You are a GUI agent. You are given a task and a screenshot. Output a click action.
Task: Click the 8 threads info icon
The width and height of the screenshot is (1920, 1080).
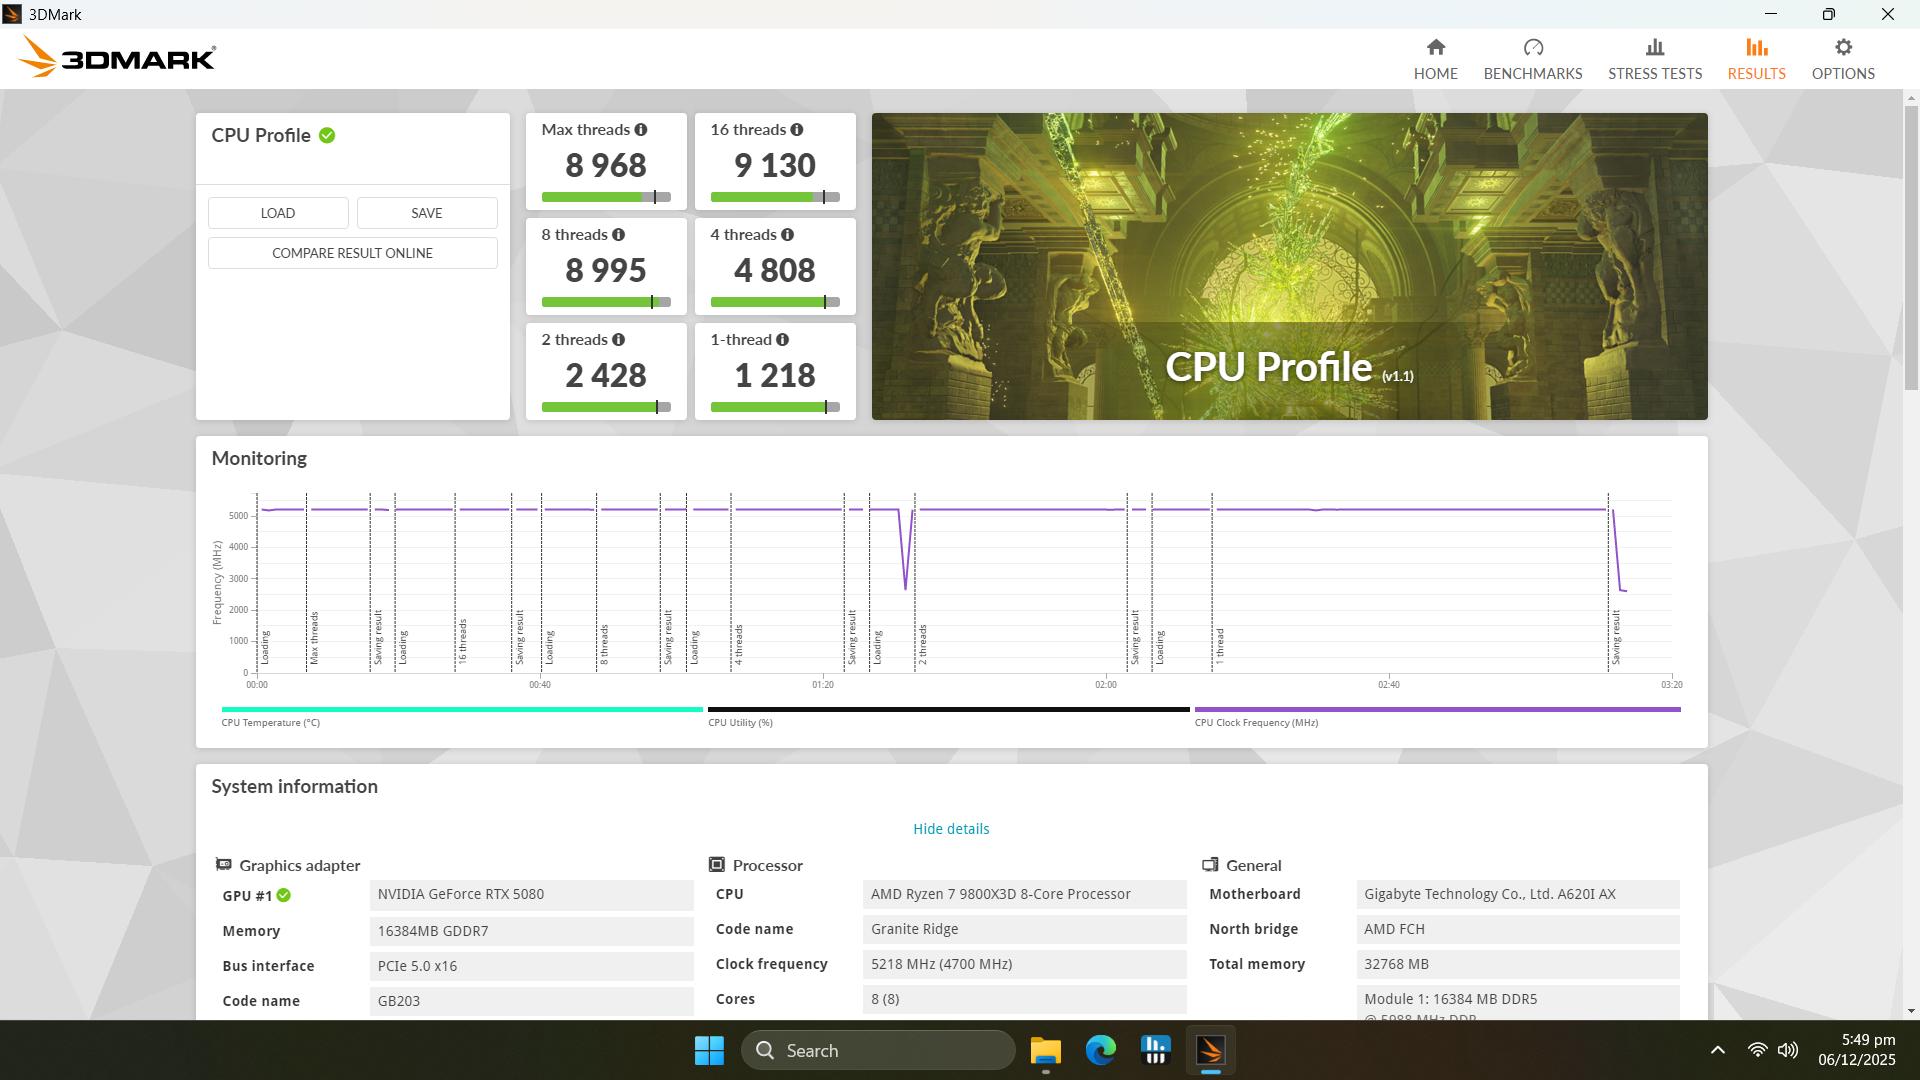pyautogui.click(x=618, y=235)
